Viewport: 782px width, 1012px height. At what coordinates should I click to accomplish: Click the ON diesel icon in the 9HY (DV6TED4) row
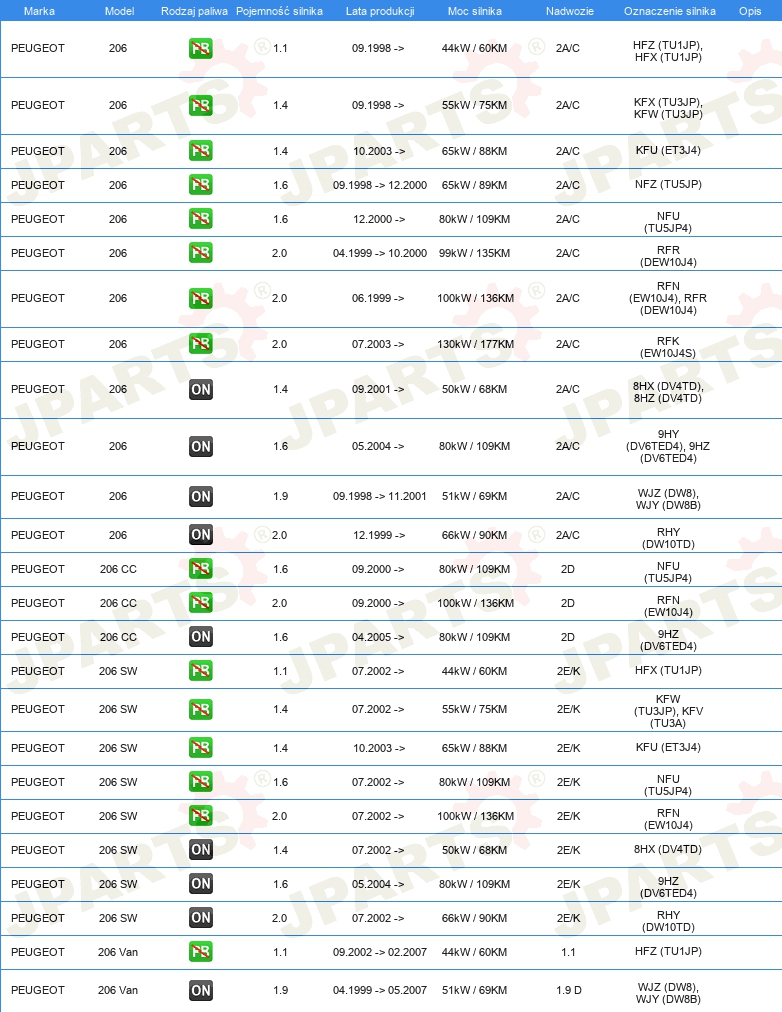pos(201,446)
